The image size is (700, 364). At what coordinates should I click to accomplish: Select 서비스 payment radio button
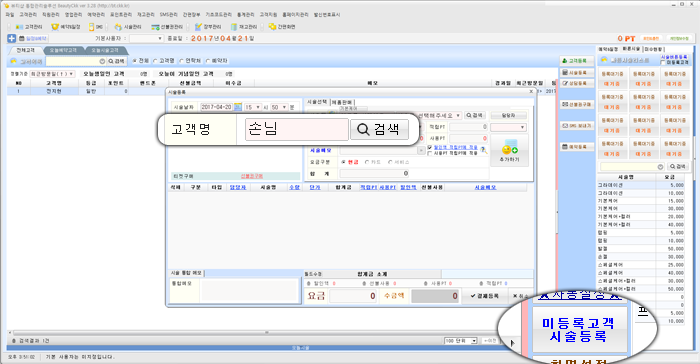click(390, 162)
